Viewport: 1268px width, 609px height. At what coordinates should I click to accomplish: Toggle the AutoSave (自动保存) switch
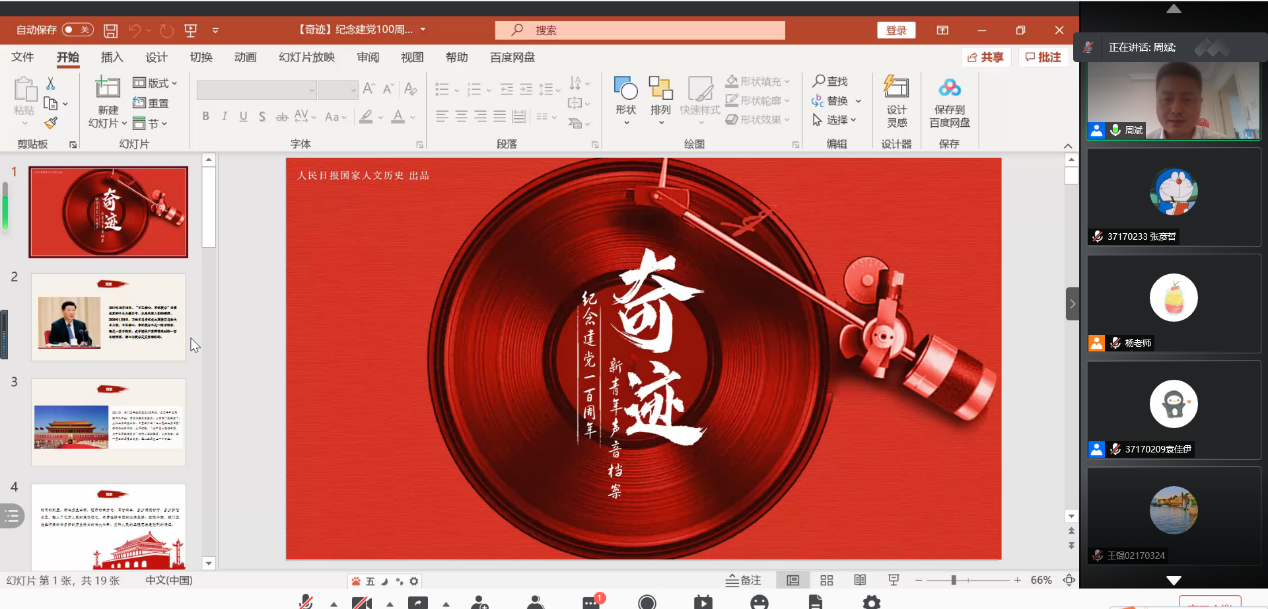[x=77, y=30]
